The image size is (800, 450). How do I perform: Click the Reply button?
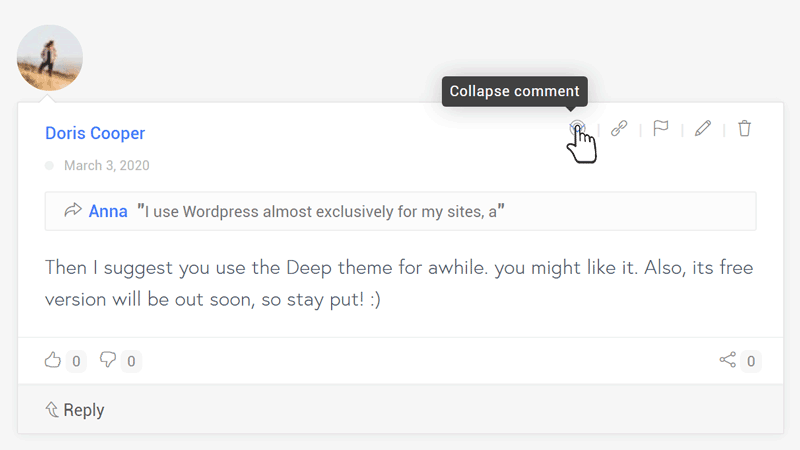coord(74,410)
